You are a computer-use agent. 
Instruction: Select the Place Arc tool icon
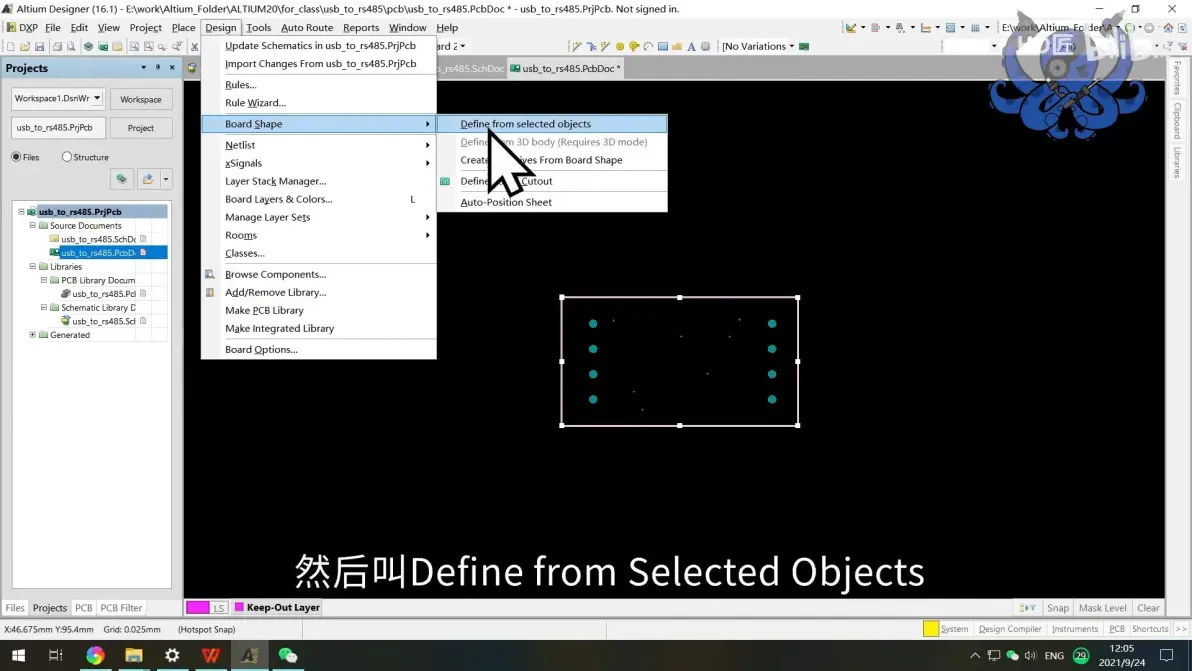tap(648, 46)
